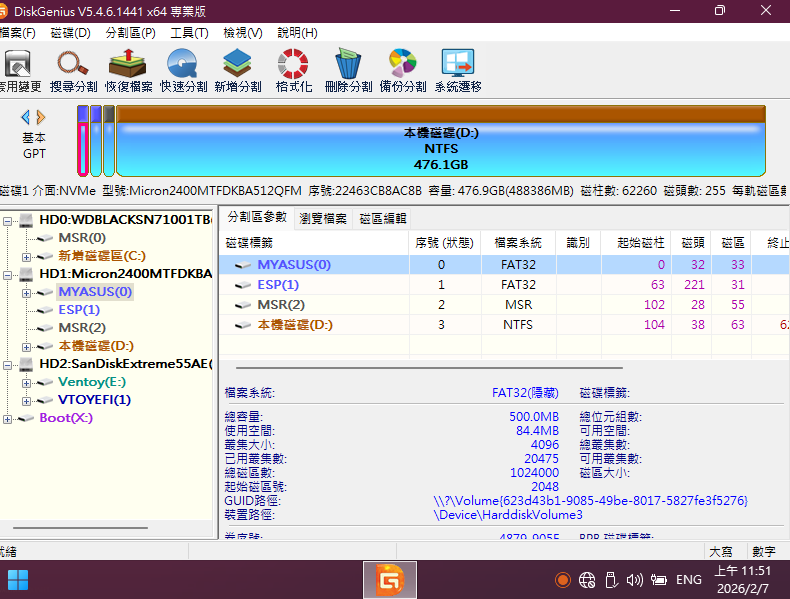790x599 pixels.
Task: Click the HD0 WDBLACK disk icon in tree
Action: click(x=26, y=220)
